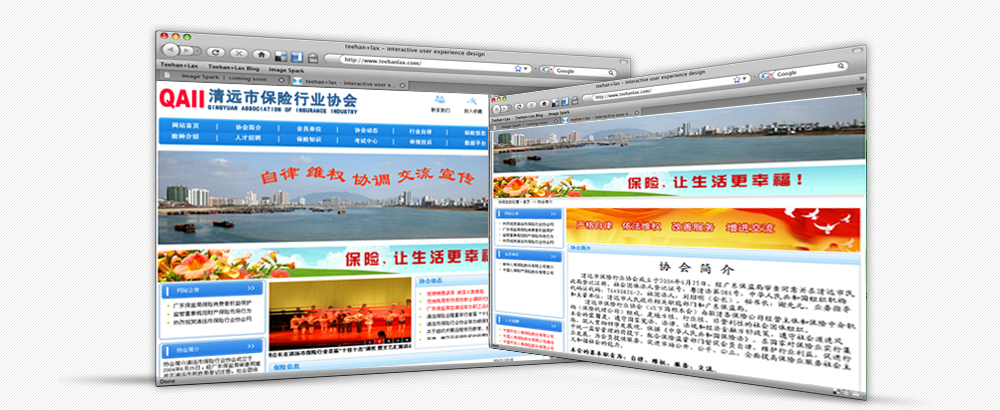
Task: Stop loading in the right browser window
Action: point(531,105)
